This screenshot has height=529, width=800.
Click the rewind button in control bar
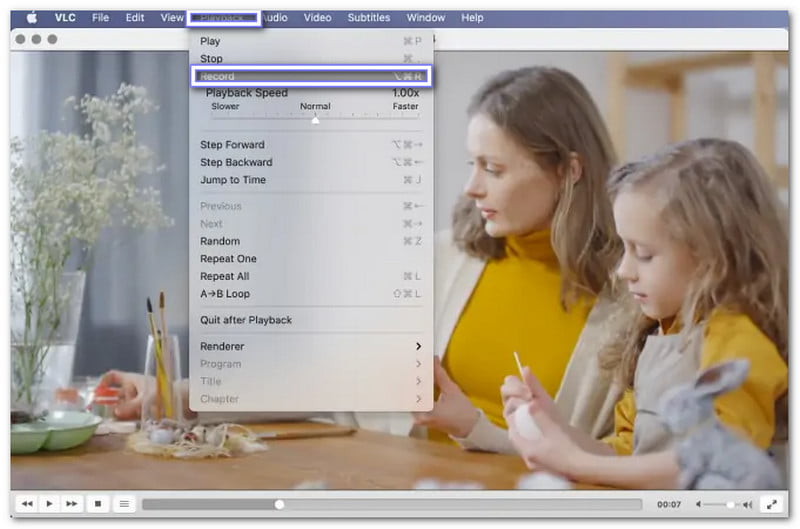(28, 504)
